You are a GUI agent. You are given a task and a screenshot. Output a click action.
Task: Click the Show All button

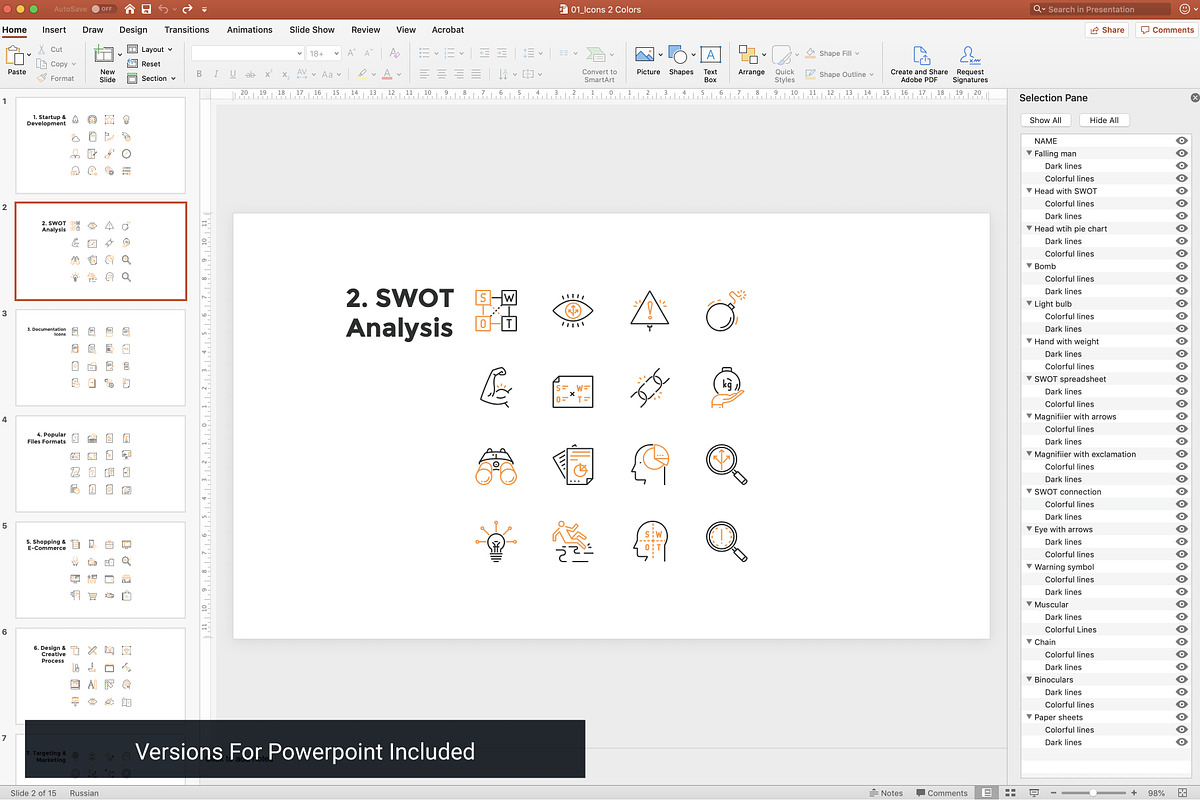pos(1046,120)
